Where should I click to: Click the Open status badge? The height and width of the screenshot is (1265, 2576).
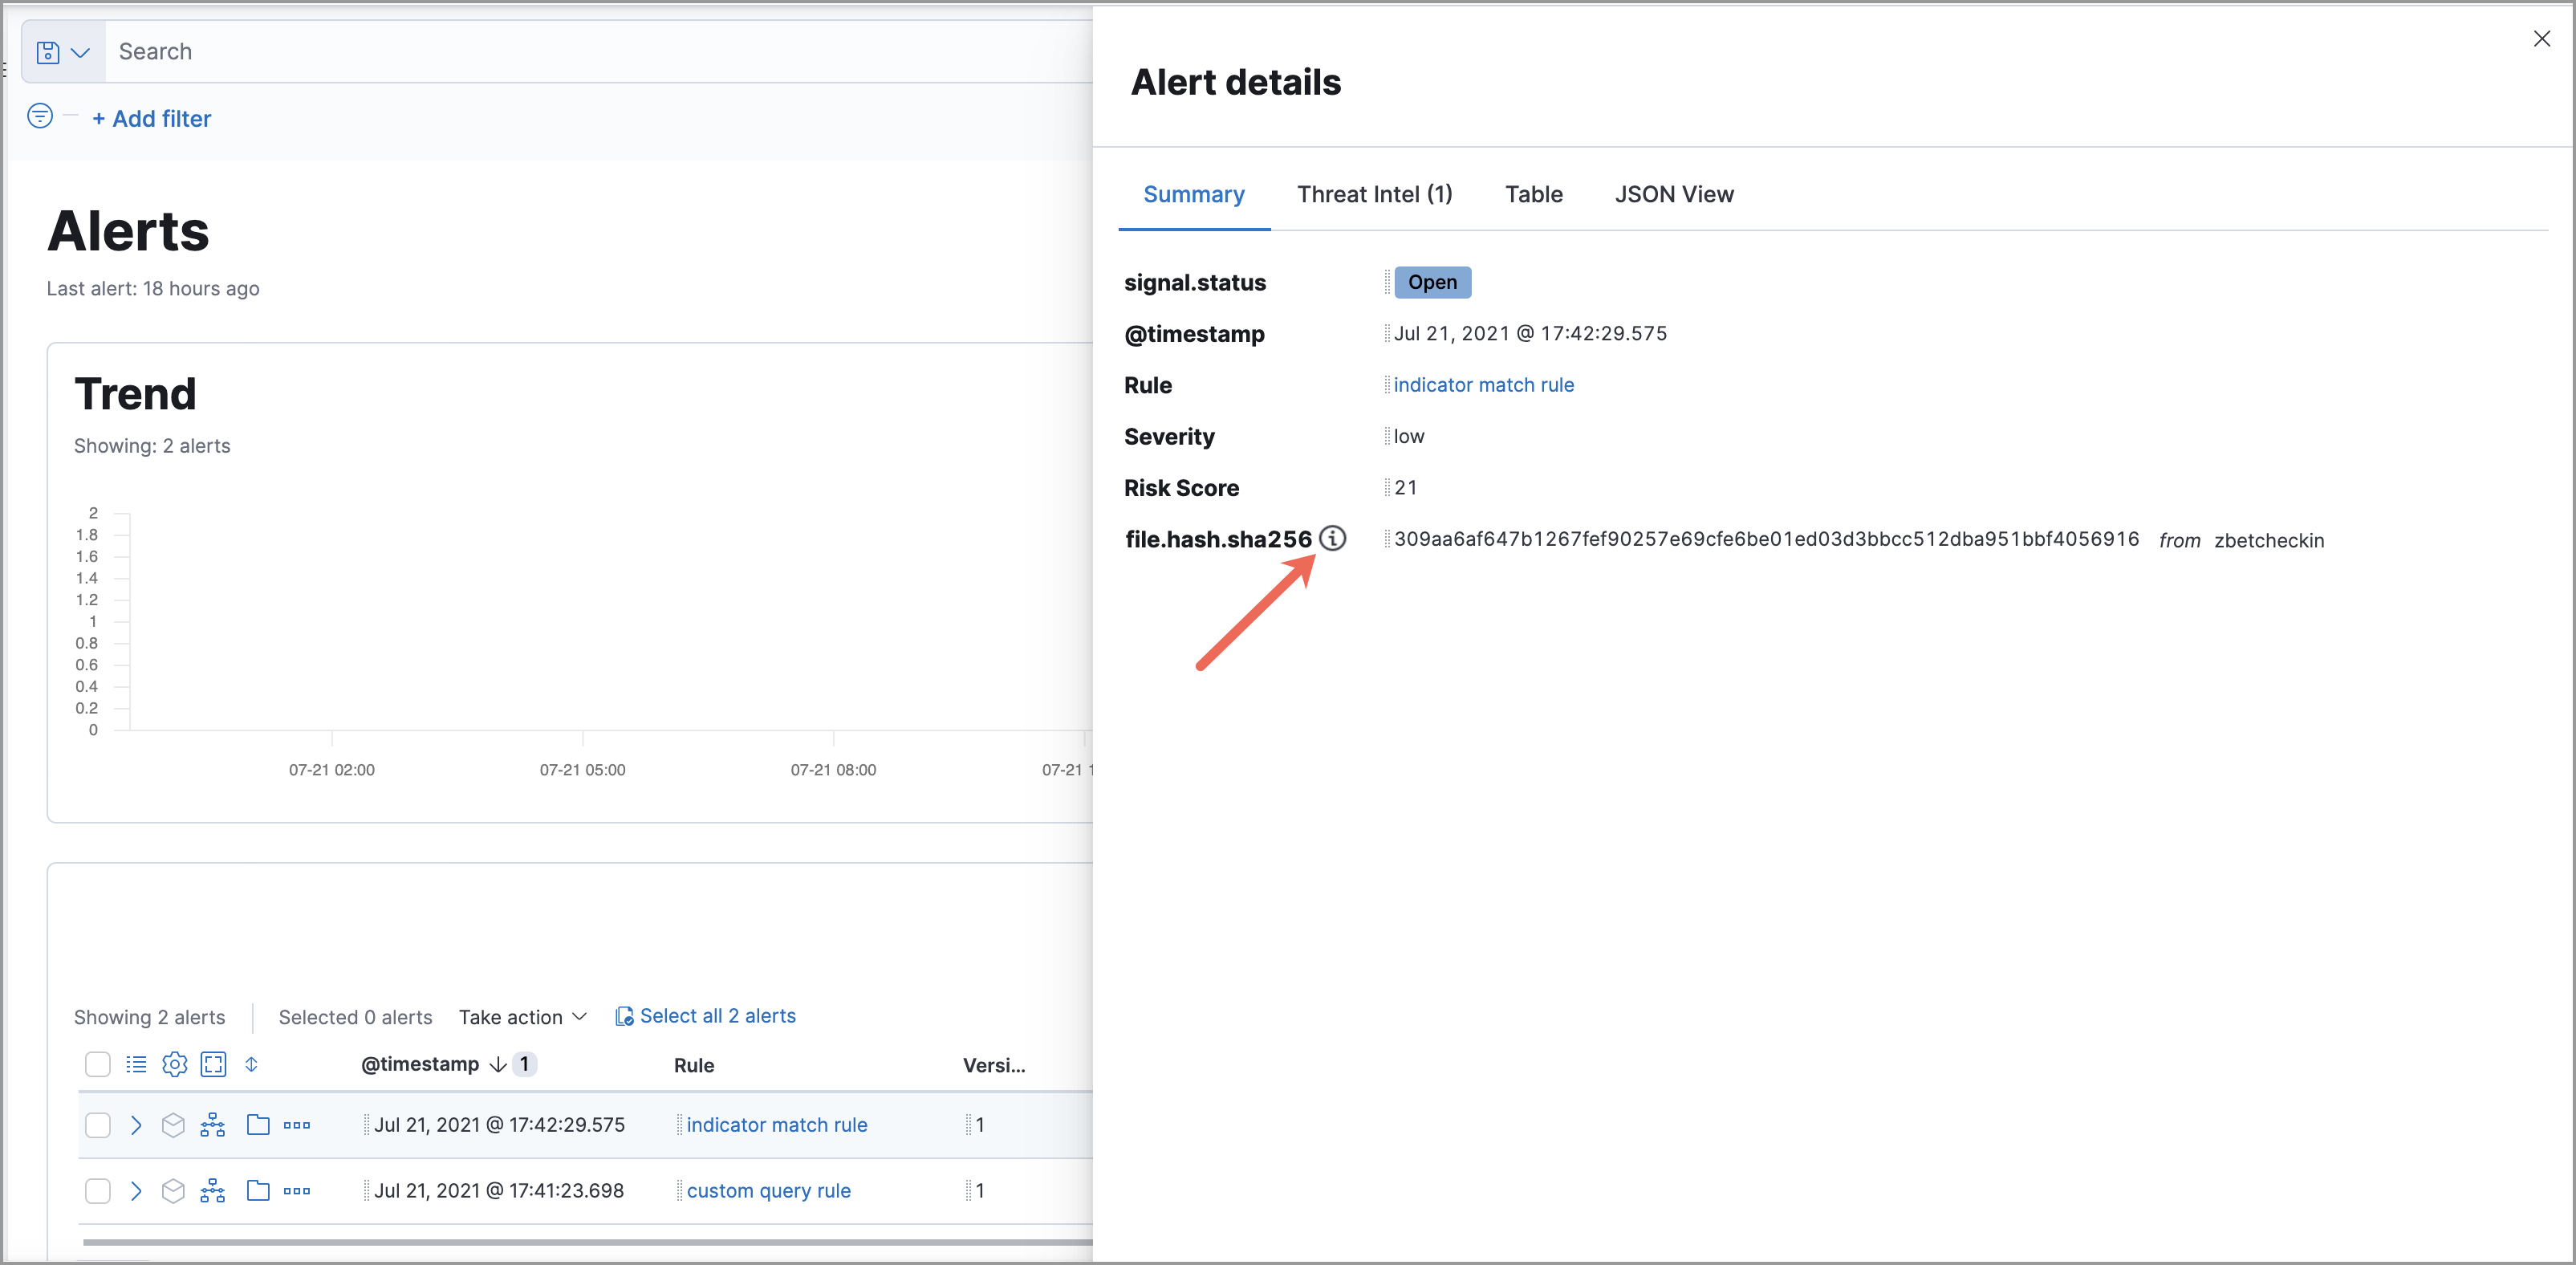pos(1431,282)
